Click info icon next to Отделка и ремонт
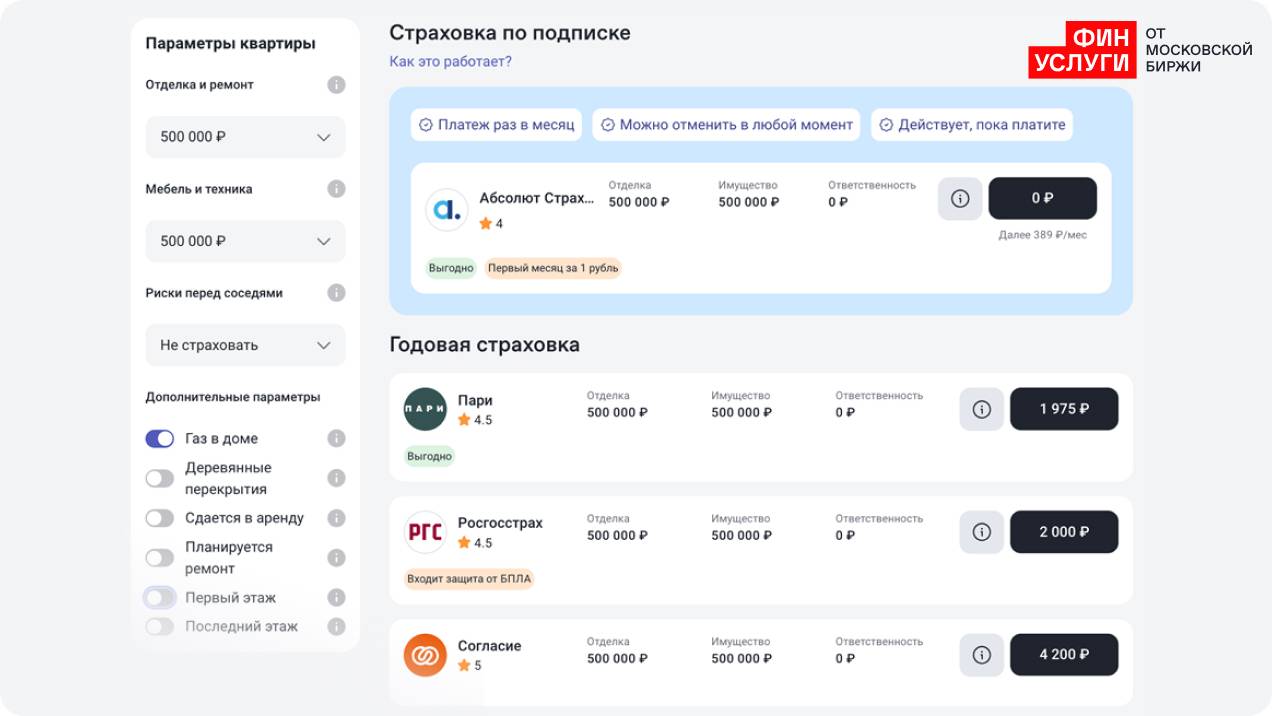 tap(336, 85)
